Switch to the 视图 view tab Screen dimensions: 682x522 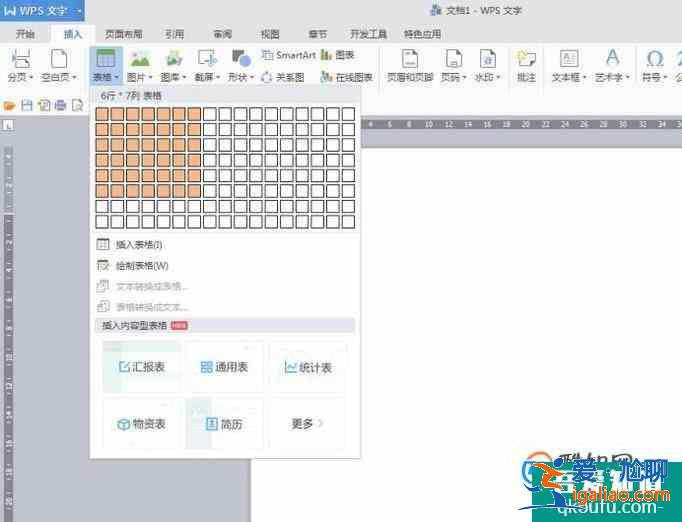click(270, 34)
